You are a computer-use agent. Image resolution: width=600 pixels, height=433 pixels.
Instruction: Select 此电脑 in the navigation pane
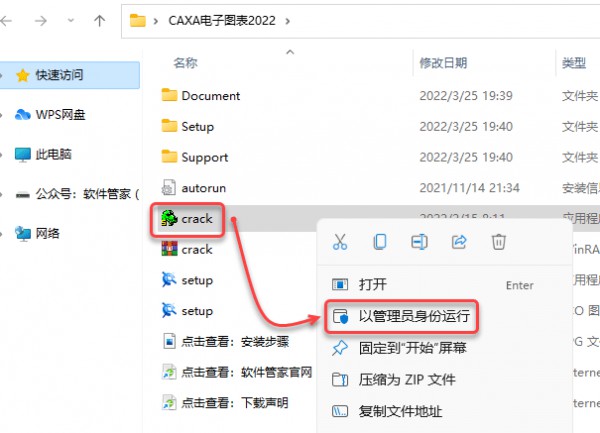tap(54, 154)
